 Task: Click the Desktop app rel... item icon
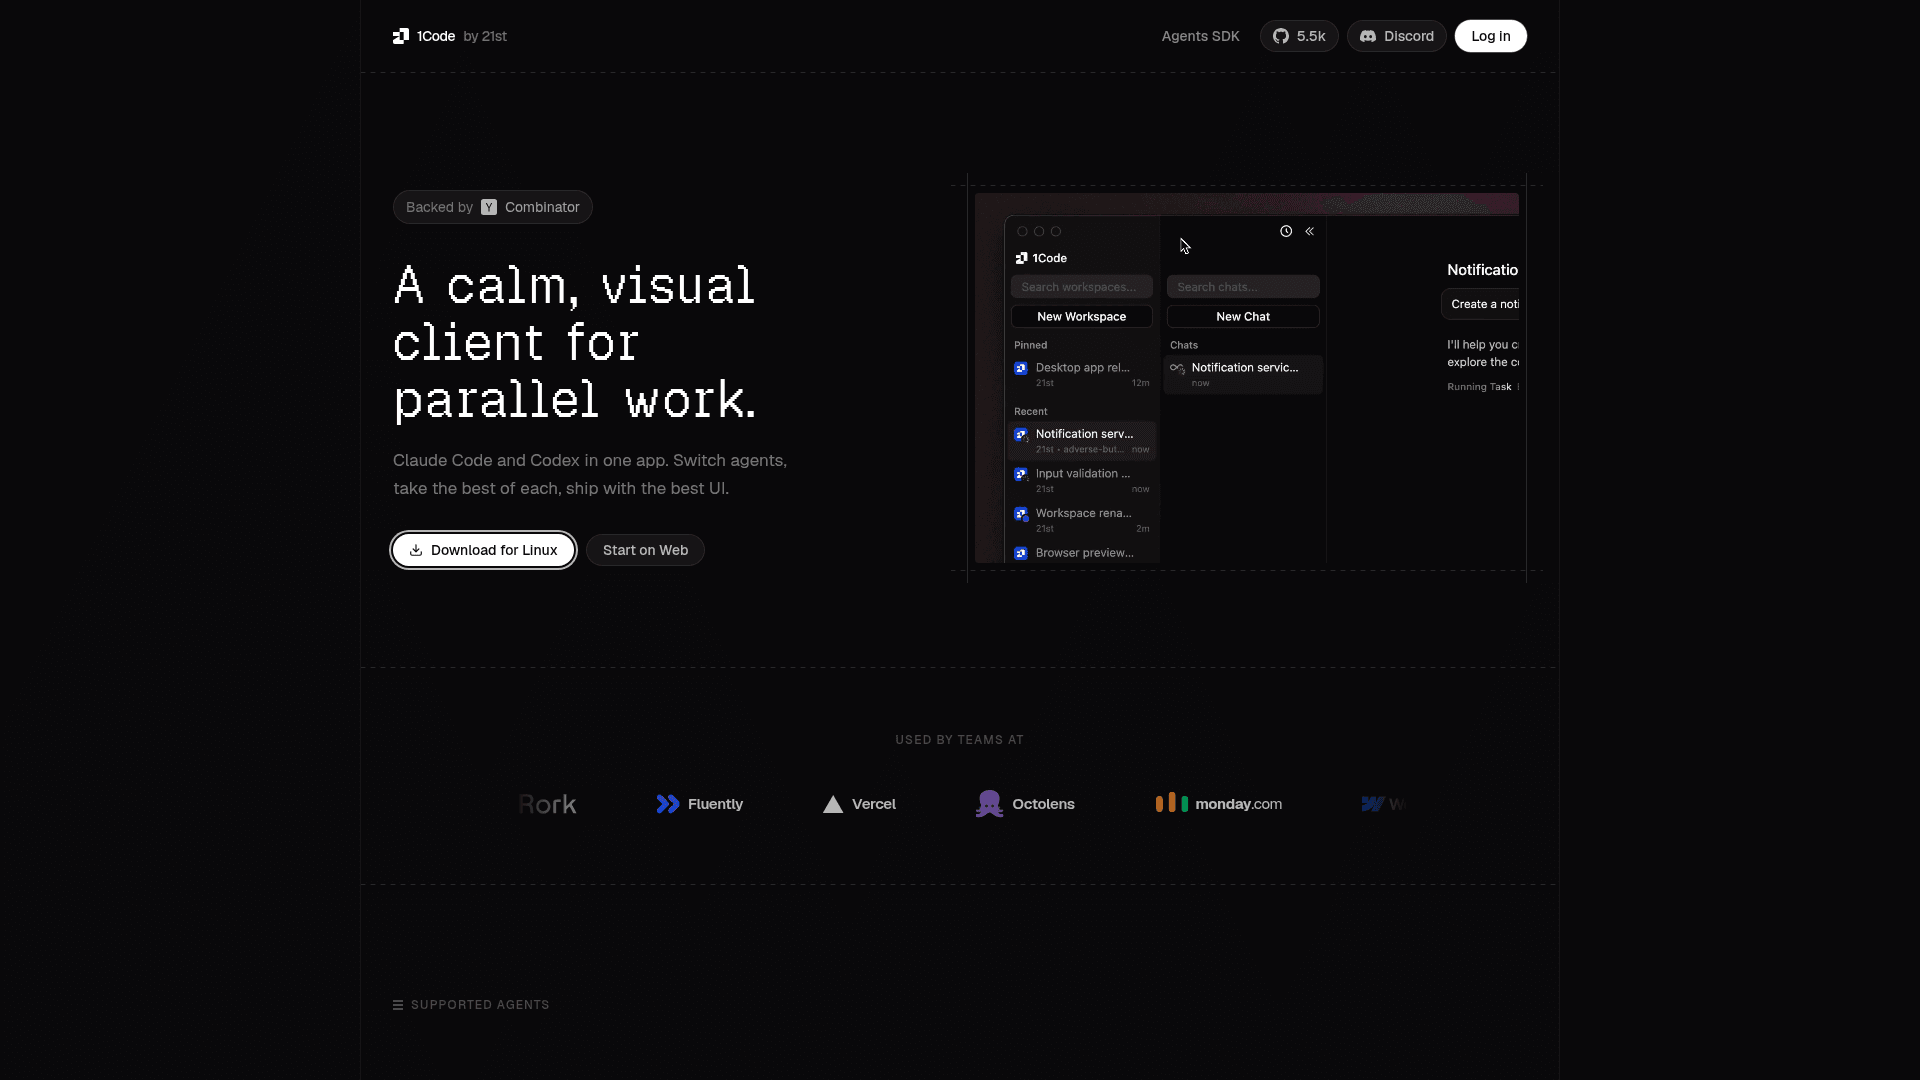click(x=1021, y=368)
